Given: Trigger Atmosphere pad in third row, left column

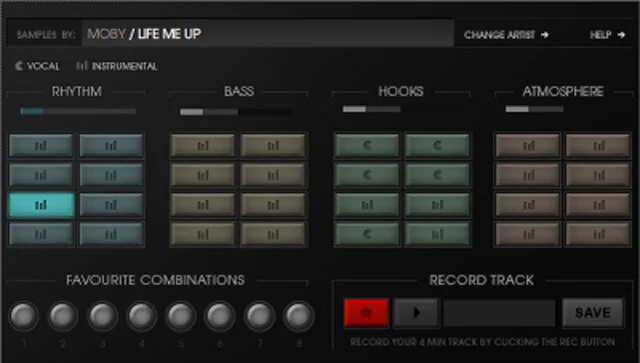Looking at the screenshot, I should (528, 205).
